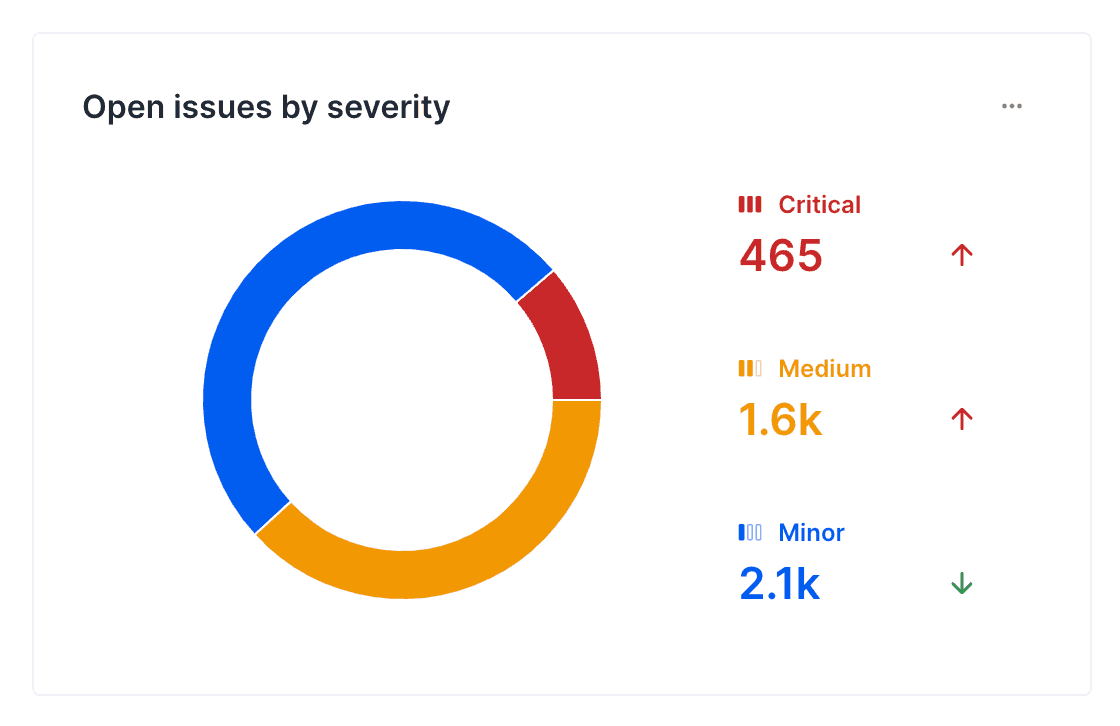The height and width of the screenshot is (726, 1120).
Task: Click the Medium label text
Action: (824, 368)
